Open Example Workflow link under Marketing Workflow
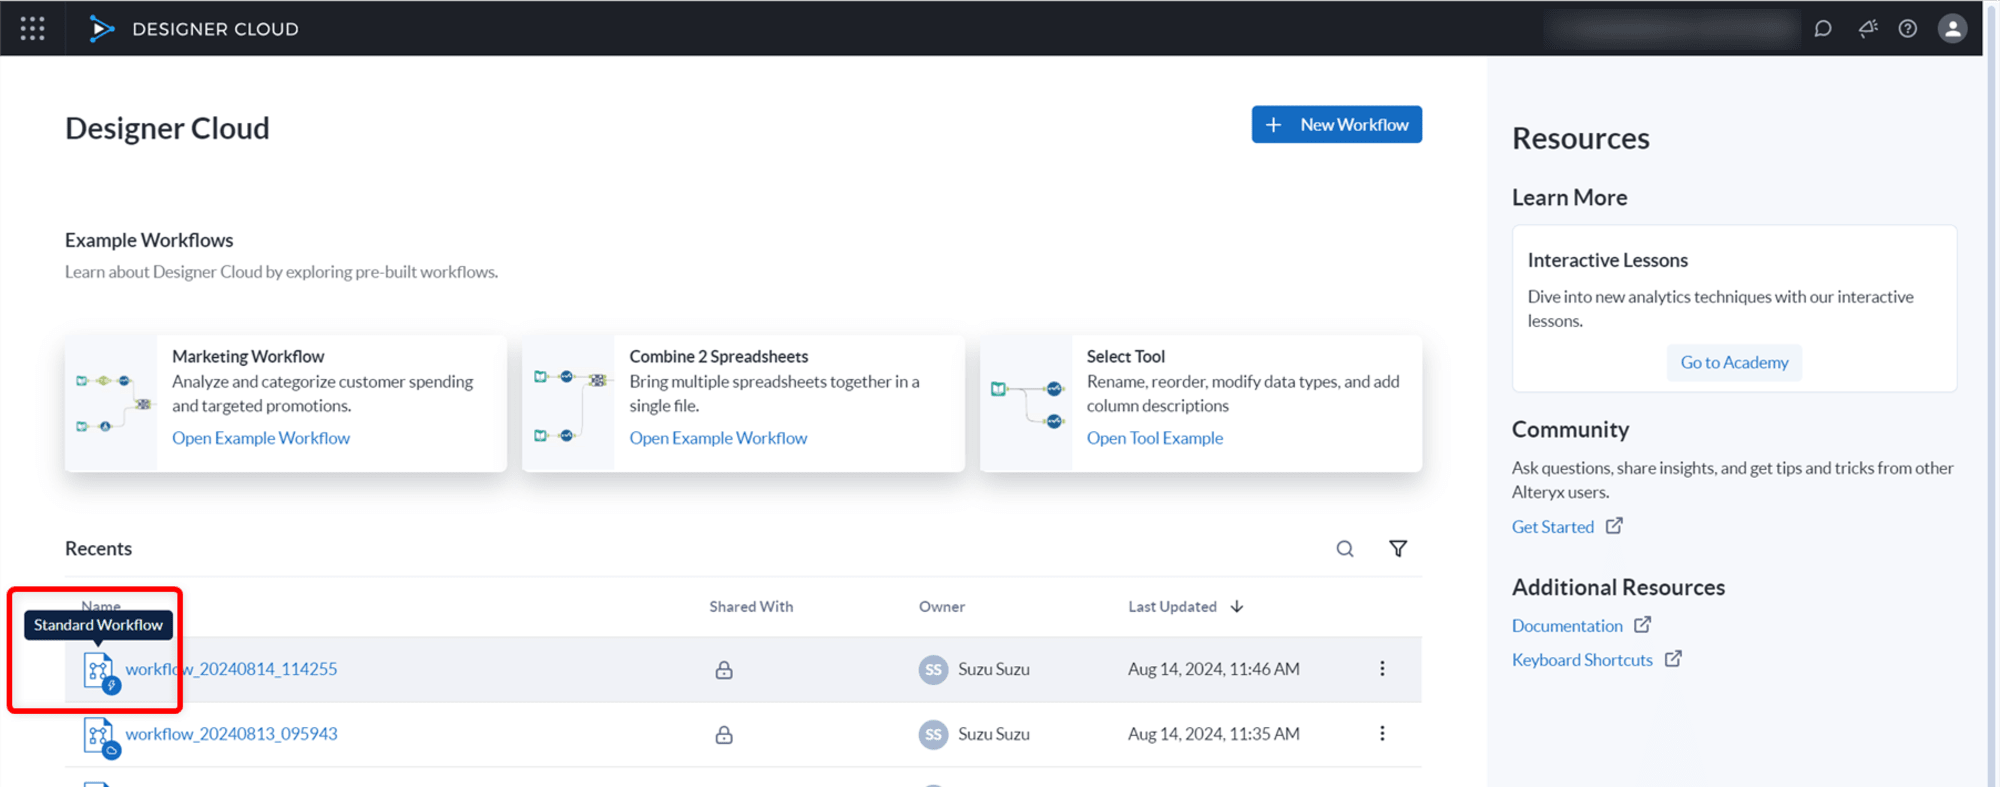 [x=261, y=438]
